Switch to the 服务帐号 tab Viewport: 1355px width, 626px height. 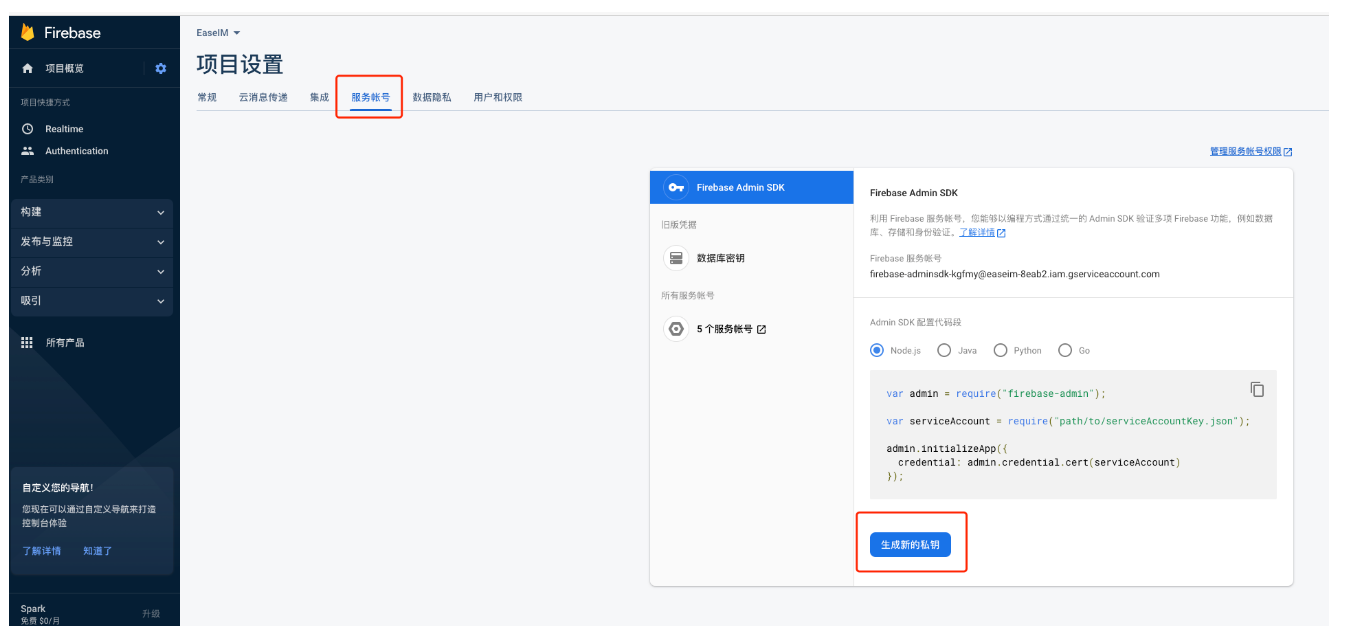(370, 97)
